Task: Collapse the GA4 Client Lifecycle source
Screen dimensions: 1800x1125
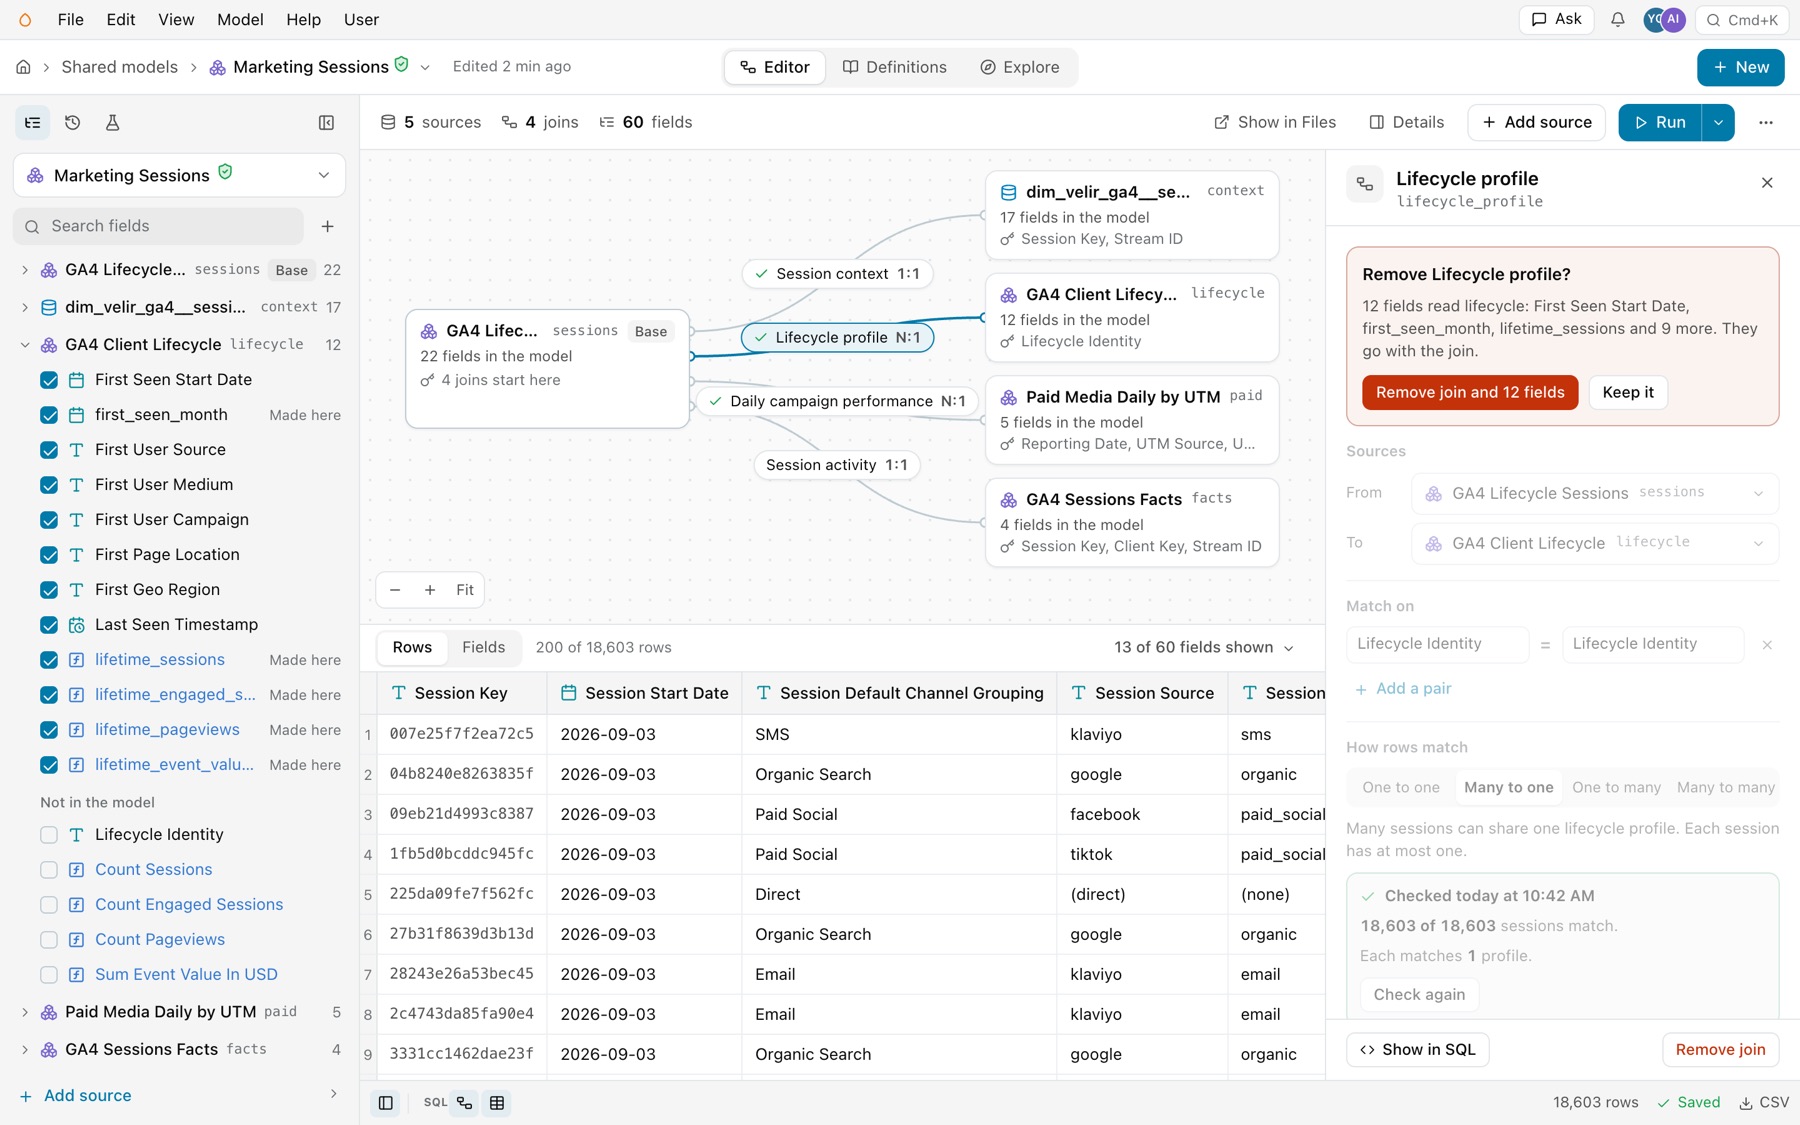Action: click(x=25, y=345)
